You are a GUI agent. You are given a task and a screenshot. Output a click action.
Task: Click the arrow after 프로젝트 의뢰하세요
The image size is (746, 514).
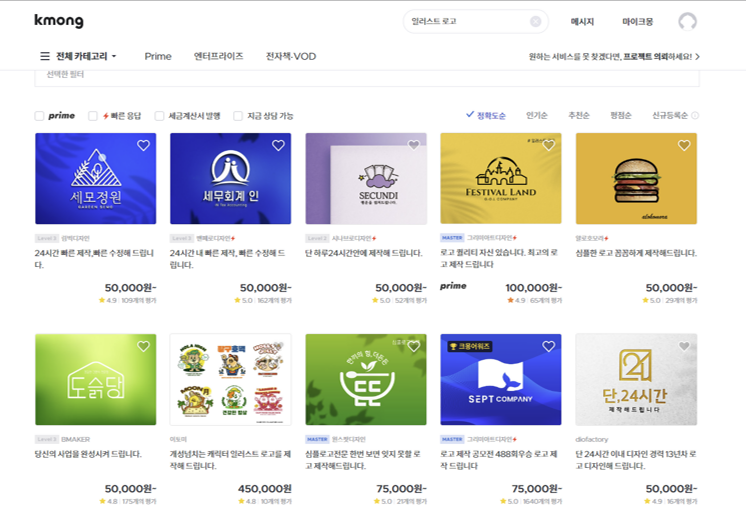click(x=697, y=57)
